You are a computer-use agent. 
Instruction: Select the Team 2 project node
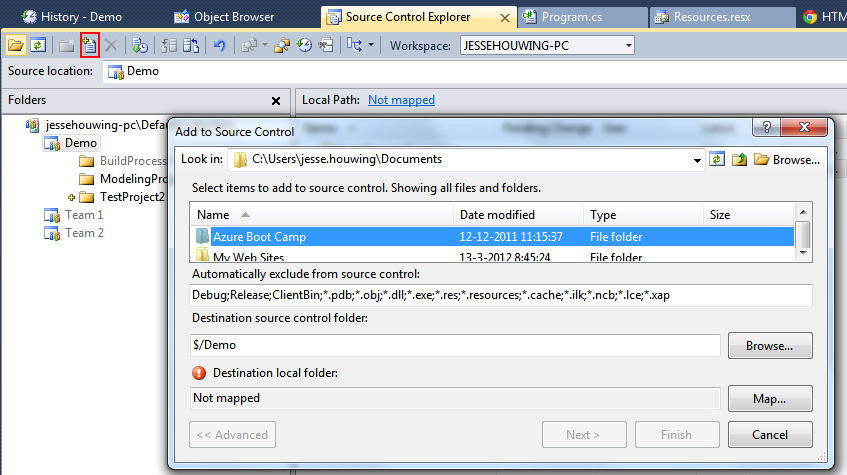click(84, 233)
